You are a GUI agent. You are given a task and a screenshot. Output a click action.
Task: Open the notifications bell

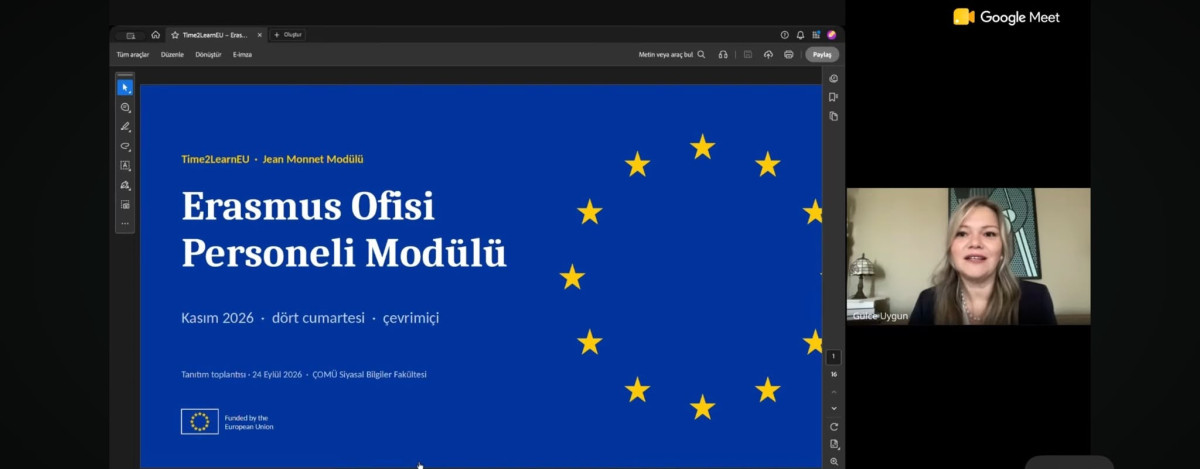(800, 35)
